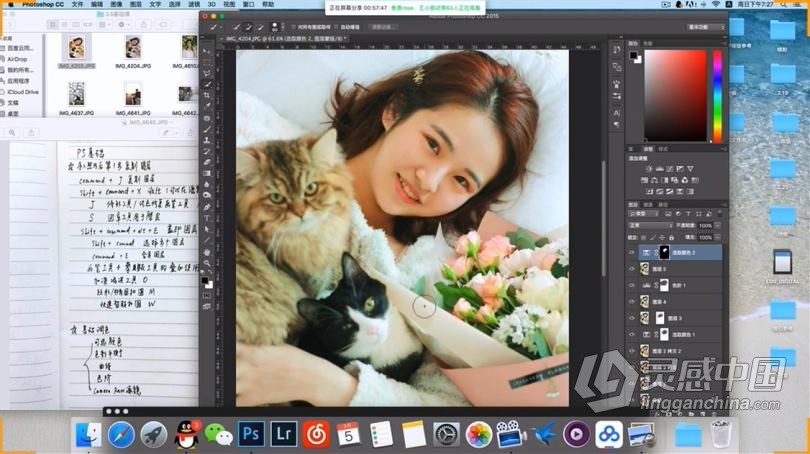Select the Crop tool
Screen dimensions: 810x454
point(207,96)
